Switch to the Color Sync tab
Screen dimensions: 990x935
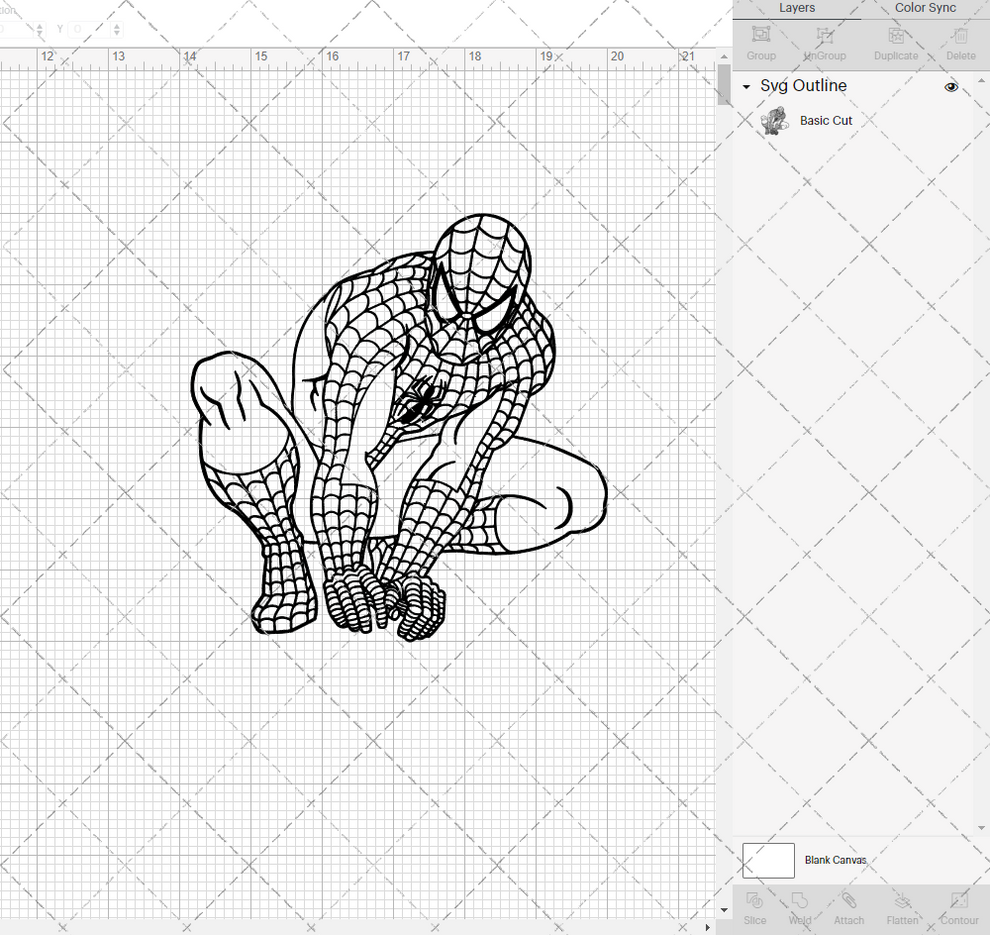point(924,8)
